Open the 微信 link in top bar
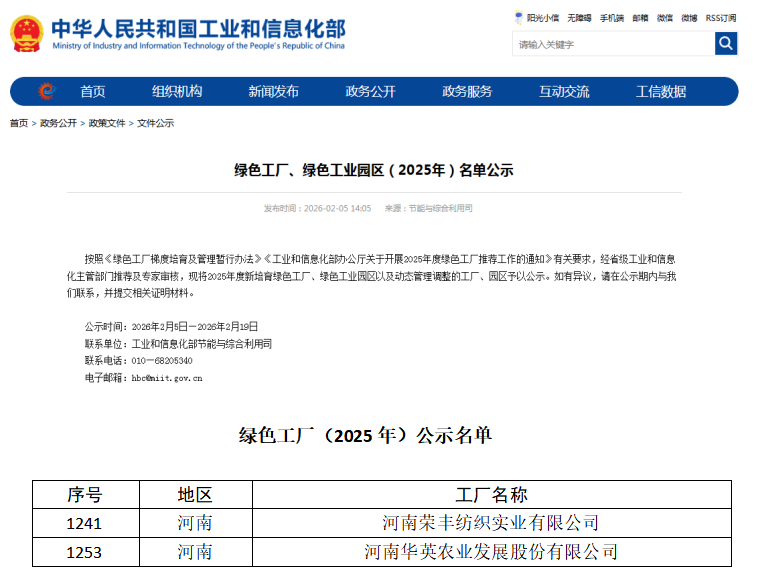 click(x=665, y=18)
